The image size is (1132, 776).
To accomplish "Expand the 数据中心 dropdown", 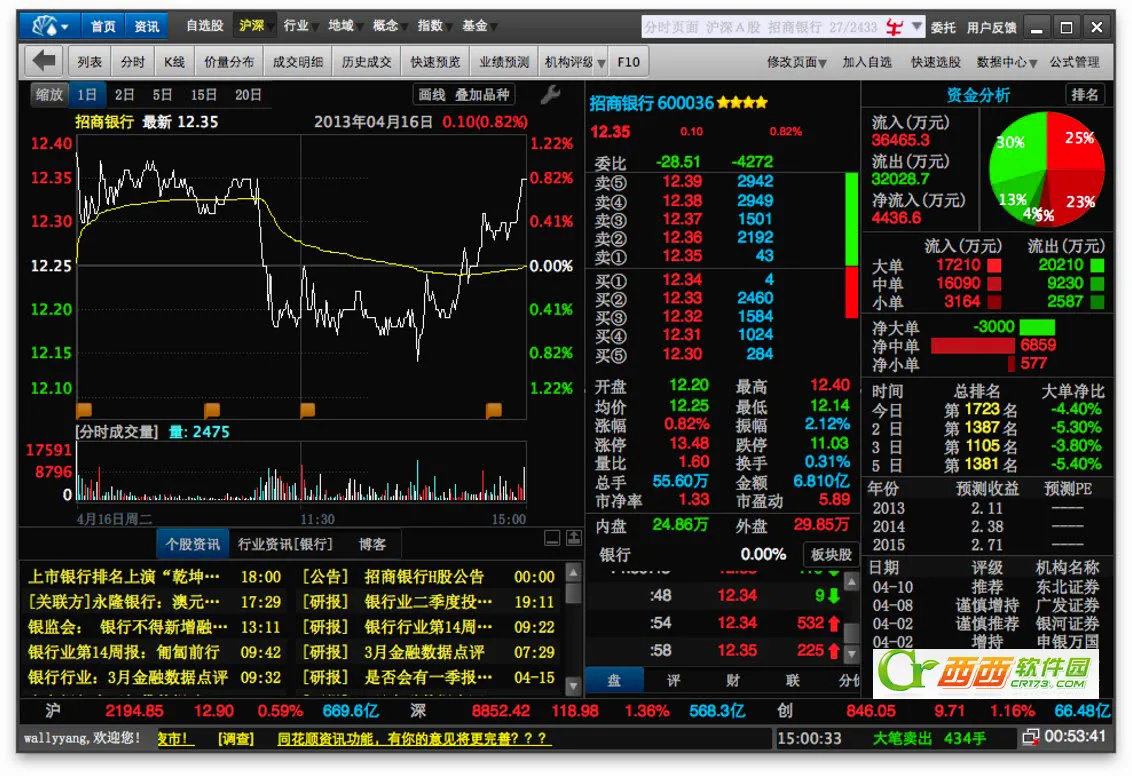I will coord(1006,63).
